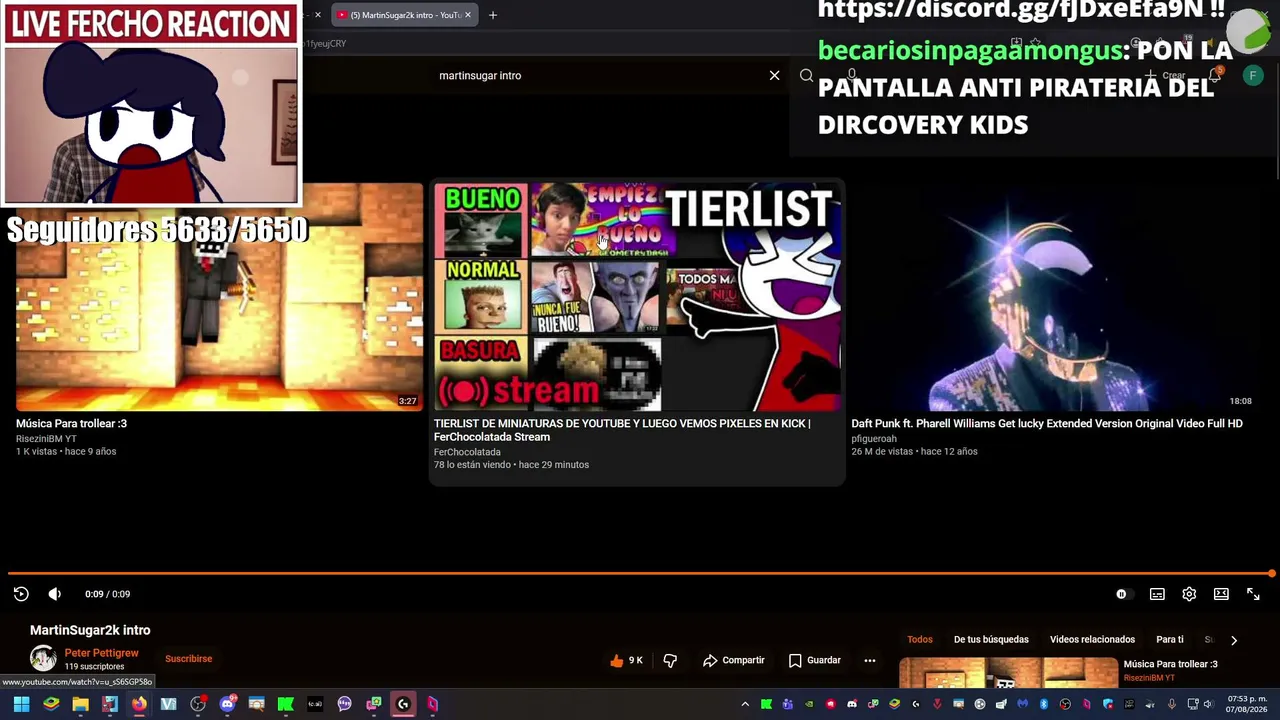
Task: Switch to Firefox in the taskbar
Action: [139, 704]
